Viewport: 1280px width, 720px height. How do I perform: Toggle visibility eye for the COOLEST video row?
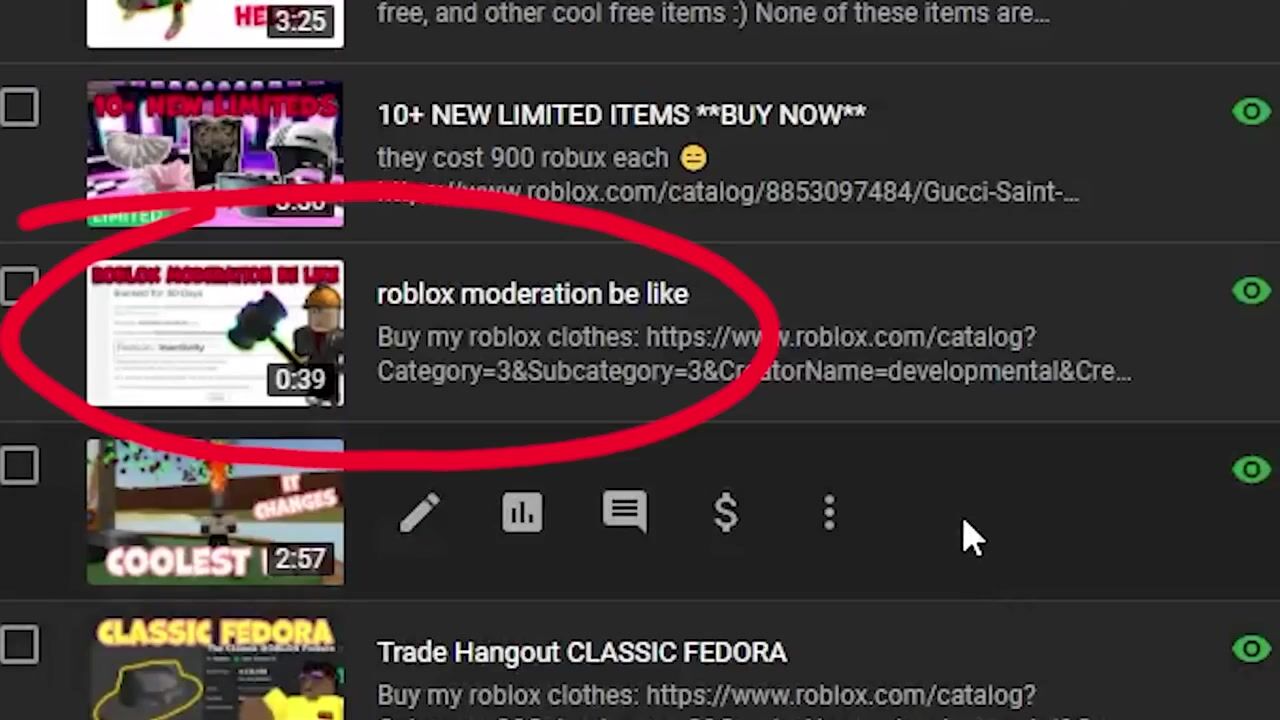click(x=1251, y=469)
